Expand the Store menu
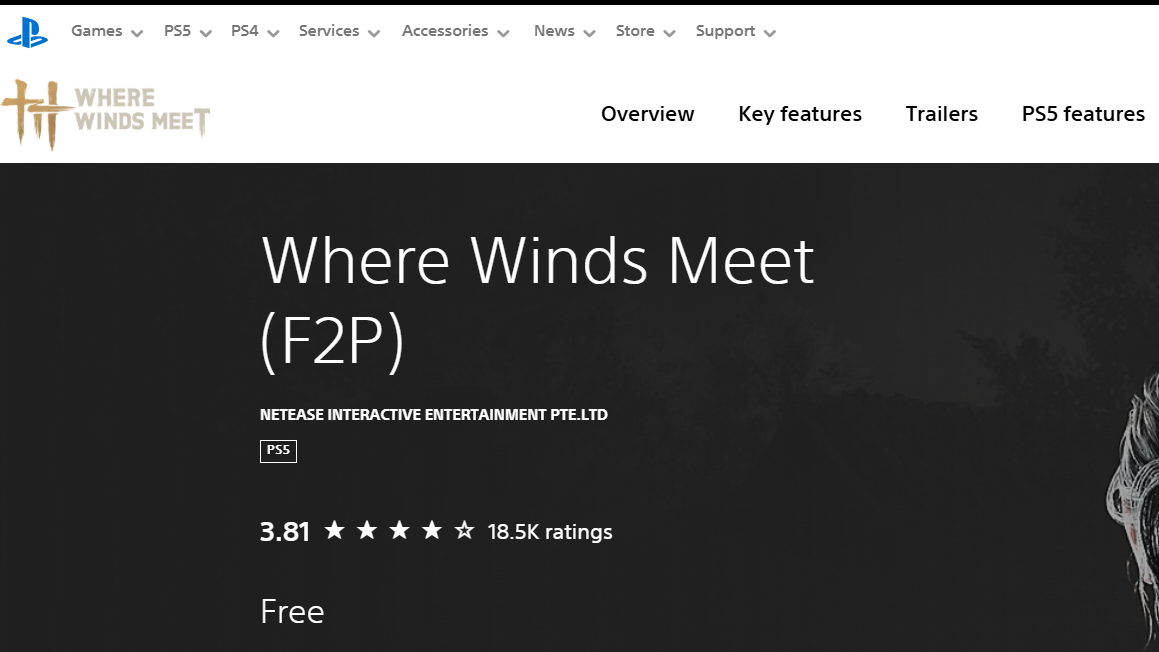This screenshot has width=1159, height=652. 645,32
